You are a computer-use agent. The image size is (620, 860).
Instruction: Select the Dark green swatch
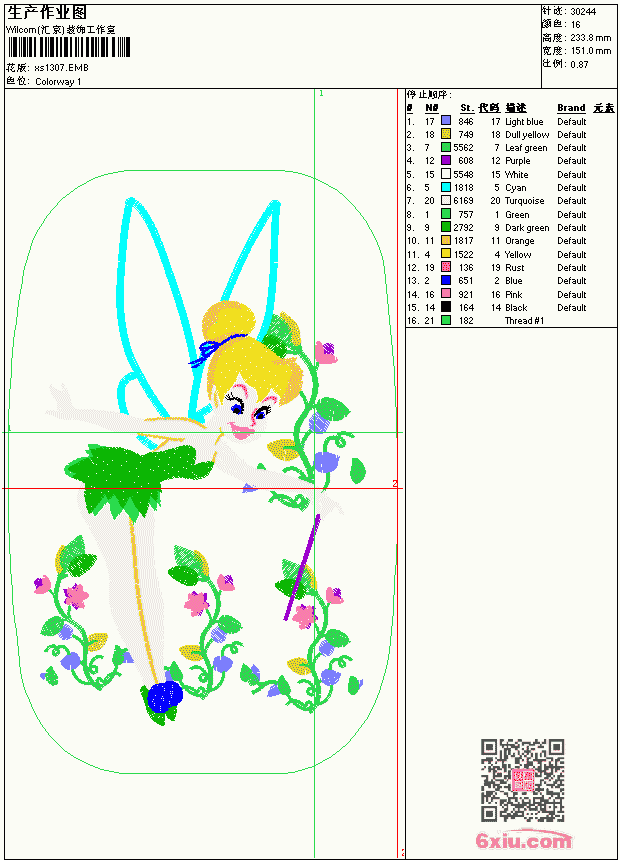446,227
